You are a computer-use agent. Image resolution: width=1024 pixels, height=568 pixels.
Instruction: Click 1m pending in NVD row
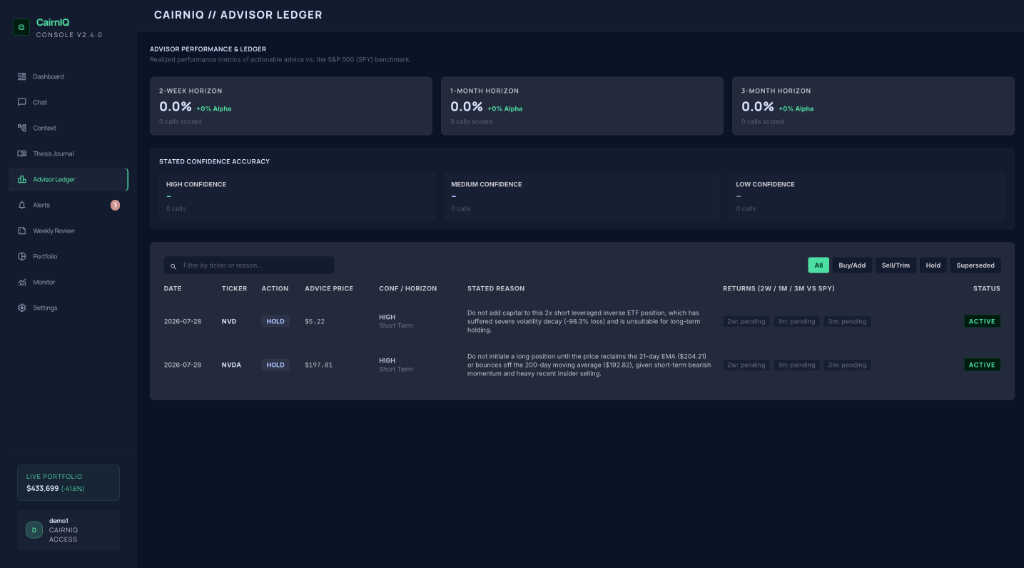pyautogui.click(x=796, y=321)
